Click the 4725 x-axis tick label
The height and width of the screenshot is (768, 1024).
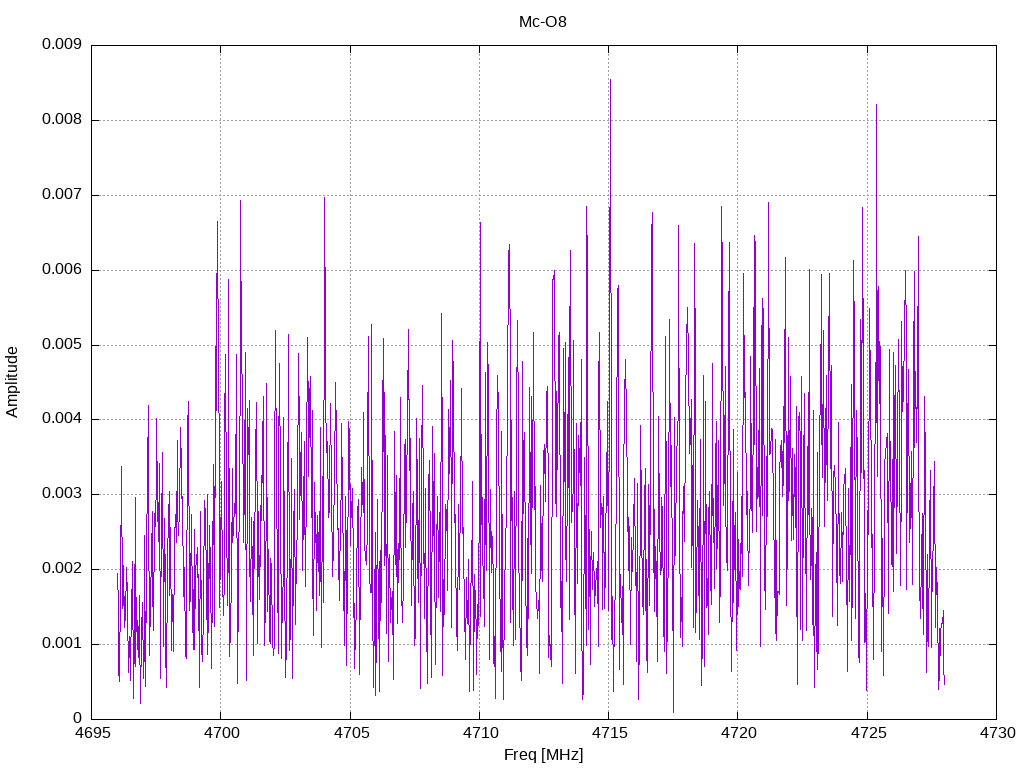(x=868, y=733)
